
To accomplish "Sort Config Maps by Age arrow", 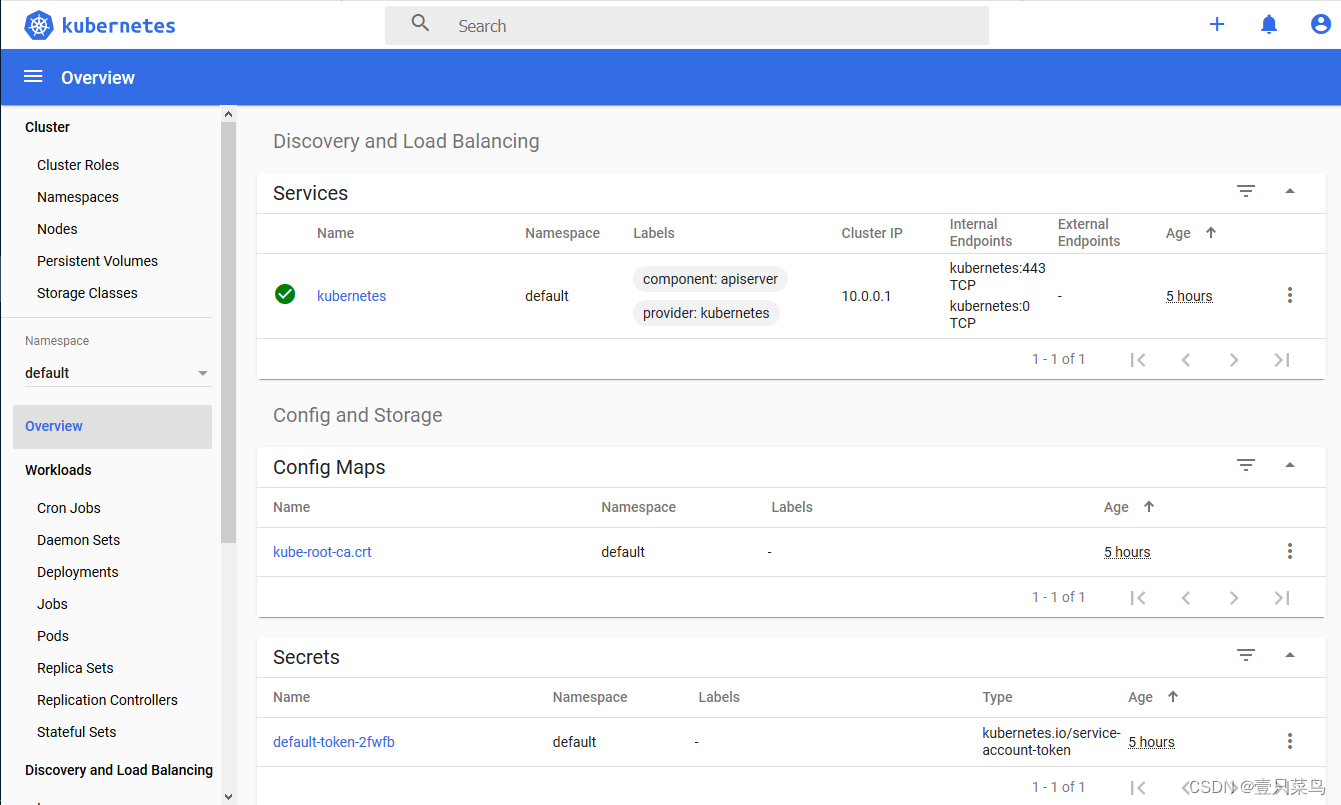I will click(1149, 506).
